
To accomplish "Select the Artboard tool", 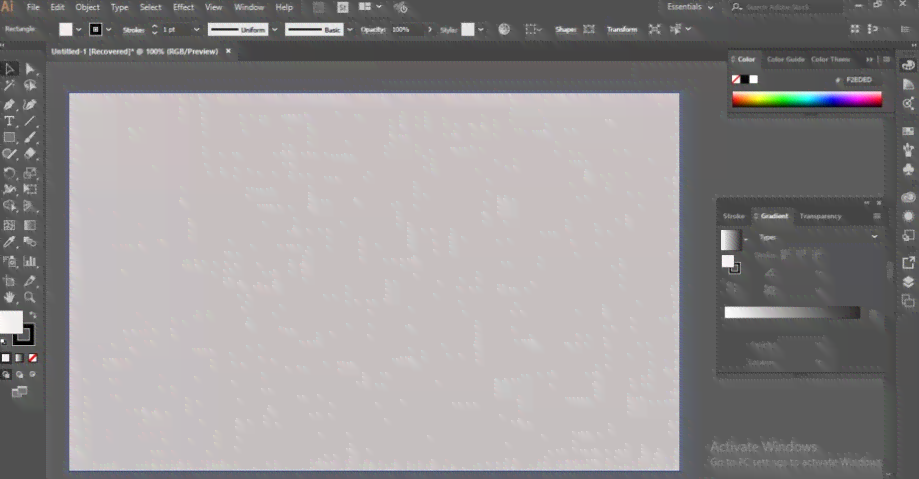I will 9,281.
